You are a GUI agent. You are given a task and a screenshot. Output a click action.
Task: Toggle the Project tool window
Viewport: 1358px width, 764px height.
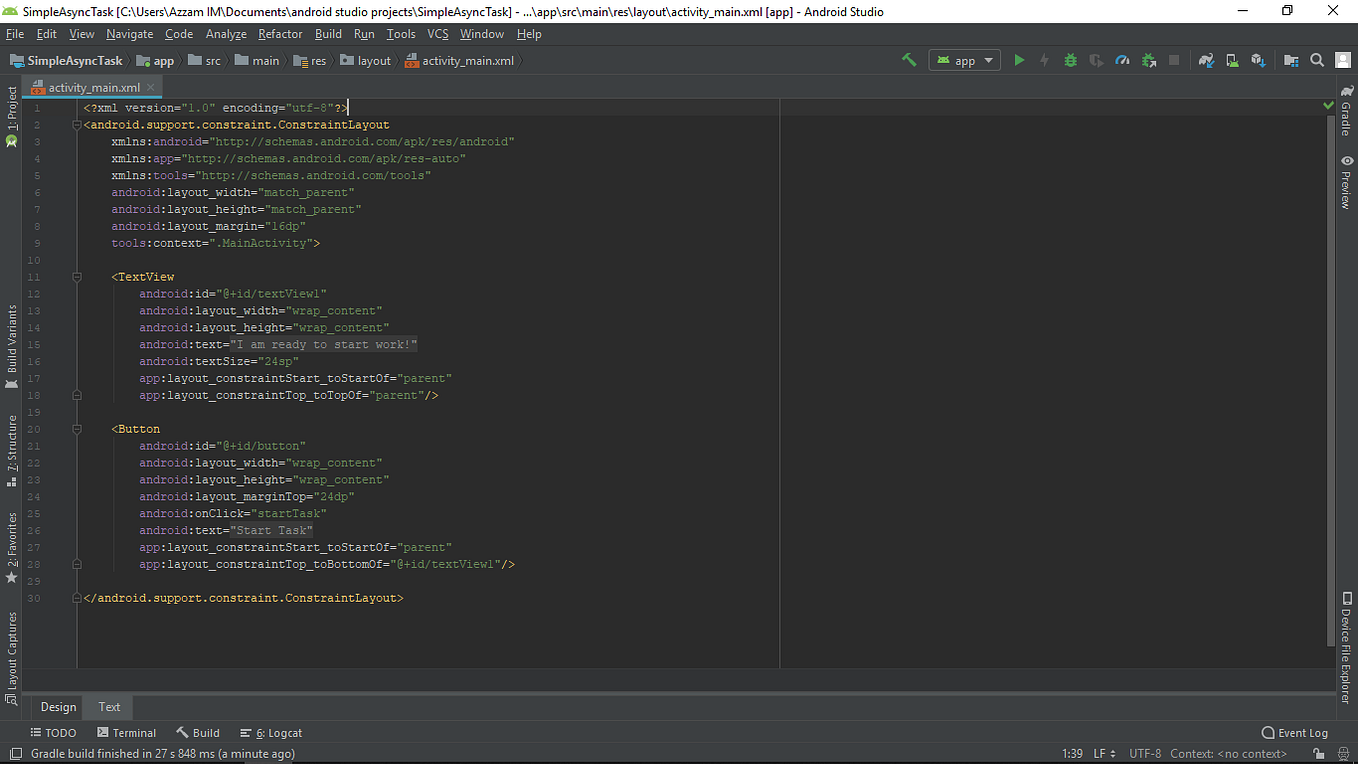[x=11, y=110]
